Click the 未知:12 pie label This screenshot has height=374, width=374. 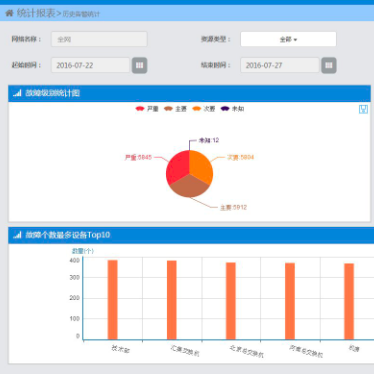(x=209, y=140)
